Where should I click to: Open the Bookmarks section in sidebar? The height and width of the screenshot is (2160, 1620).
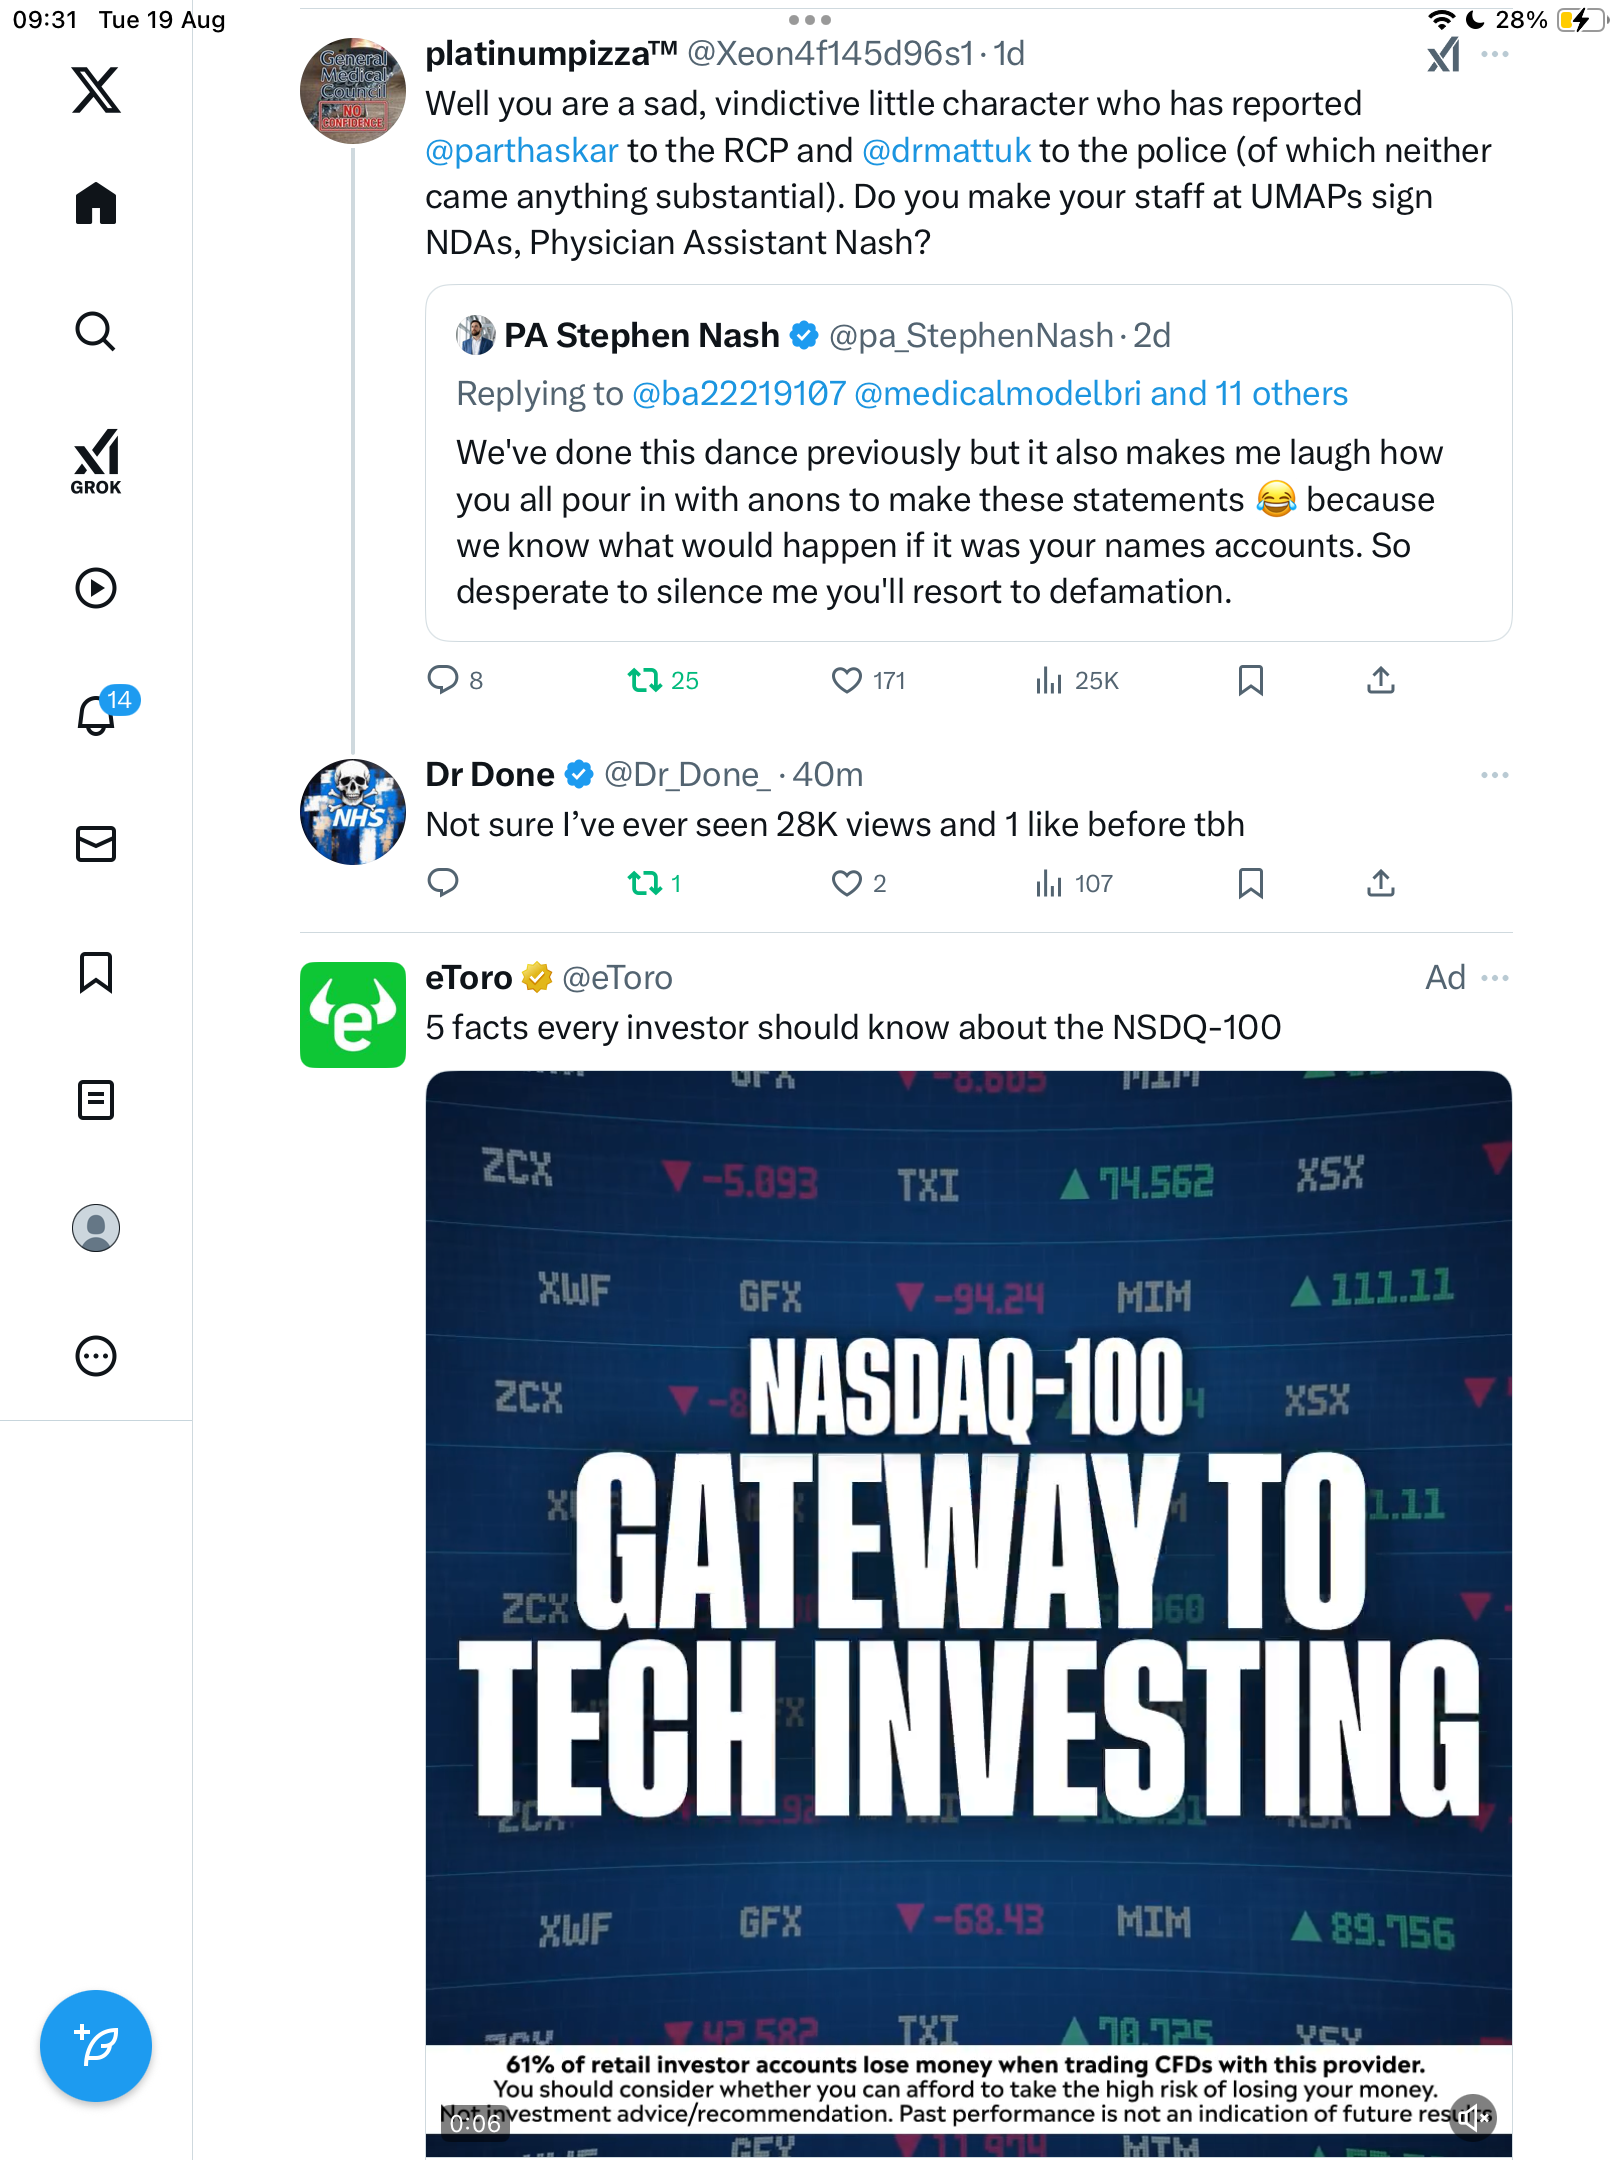point(96,972)
